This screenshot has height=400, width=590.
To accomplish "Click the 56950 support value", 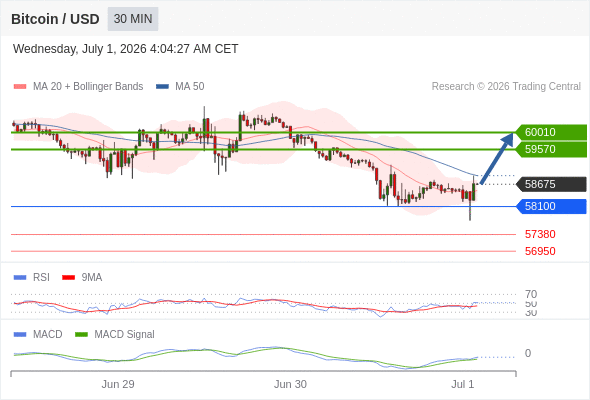I will click(540, 251).
